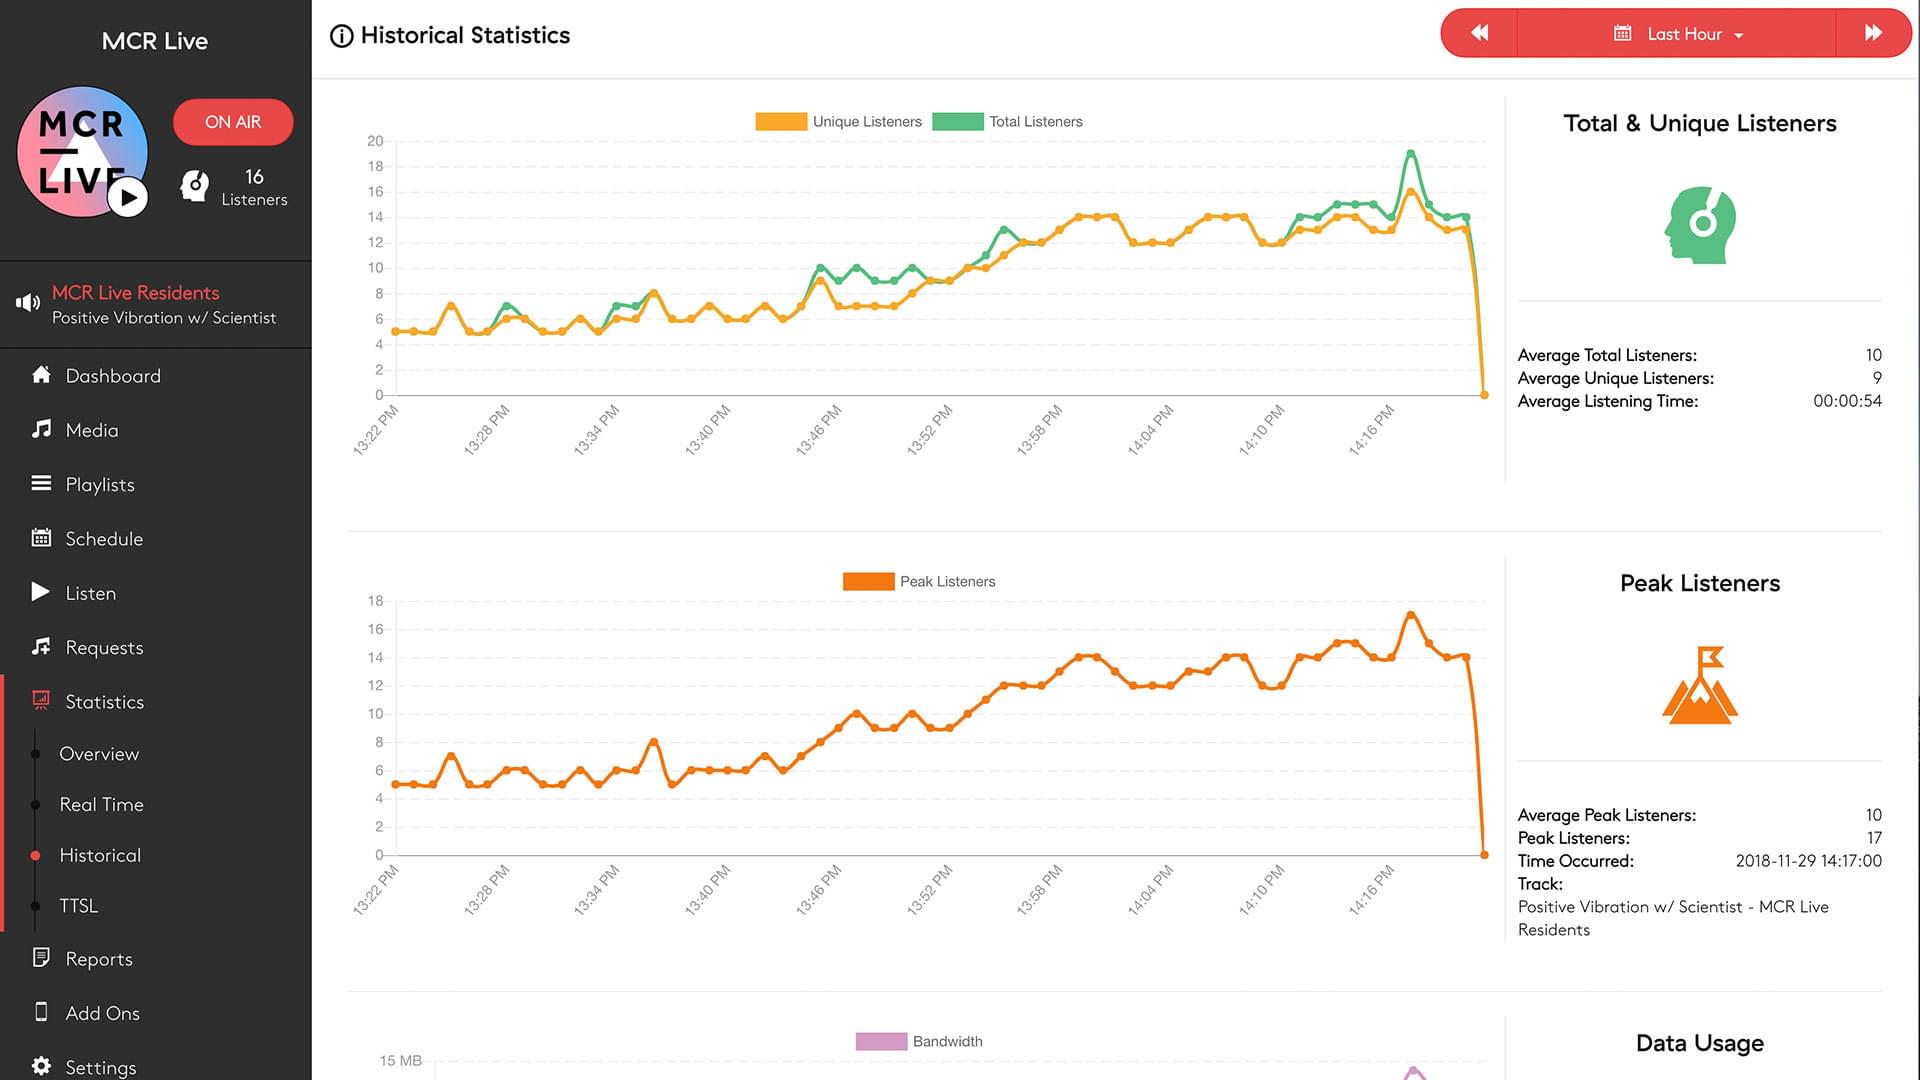Open the Overview statistics submenu
This screenshot has width=1920, height=1080.
(99, 754)
